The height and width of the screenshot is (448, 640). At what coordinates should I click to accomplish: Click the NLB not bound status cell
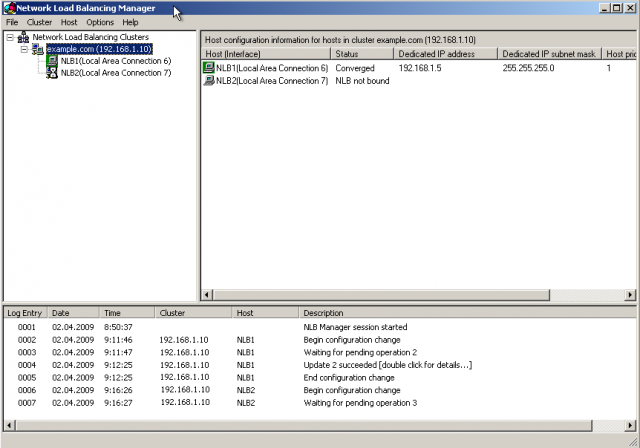[x=362, y=81]
